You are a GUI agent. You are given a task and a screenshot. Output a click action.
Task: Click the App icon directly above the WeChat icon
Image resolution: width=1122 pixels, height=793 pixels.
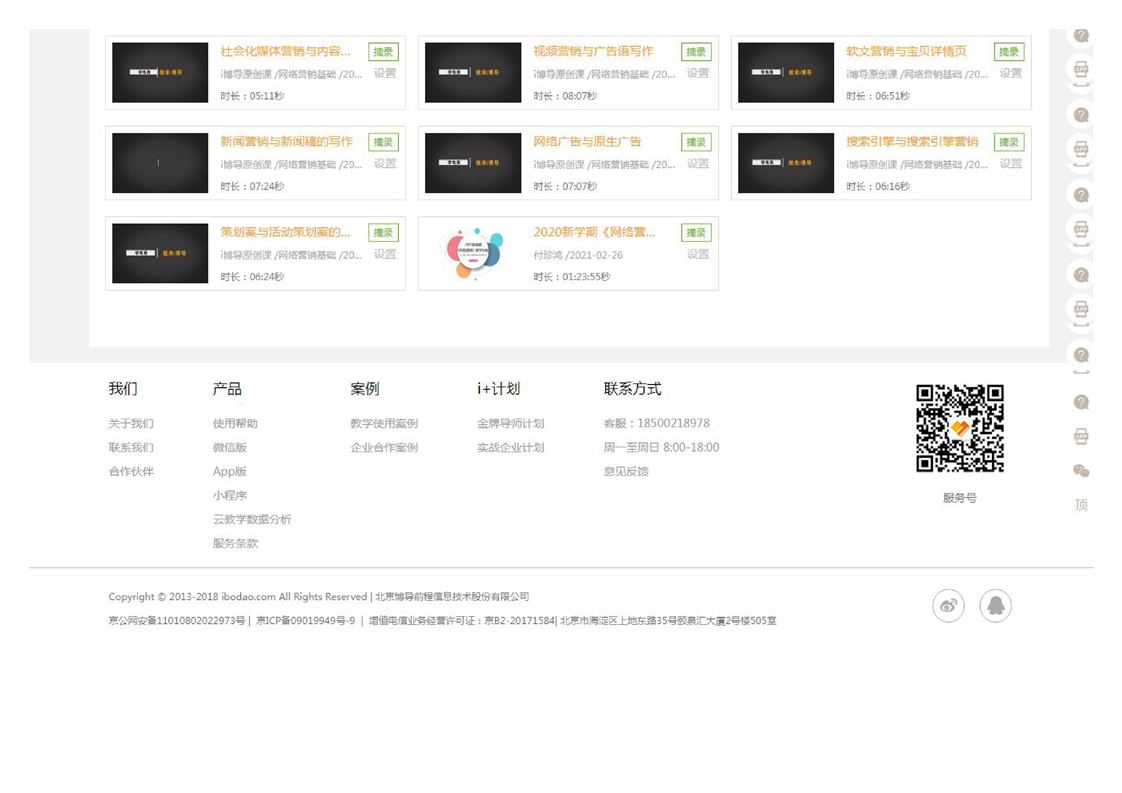pyautogui.click(x=1081, y=437)
